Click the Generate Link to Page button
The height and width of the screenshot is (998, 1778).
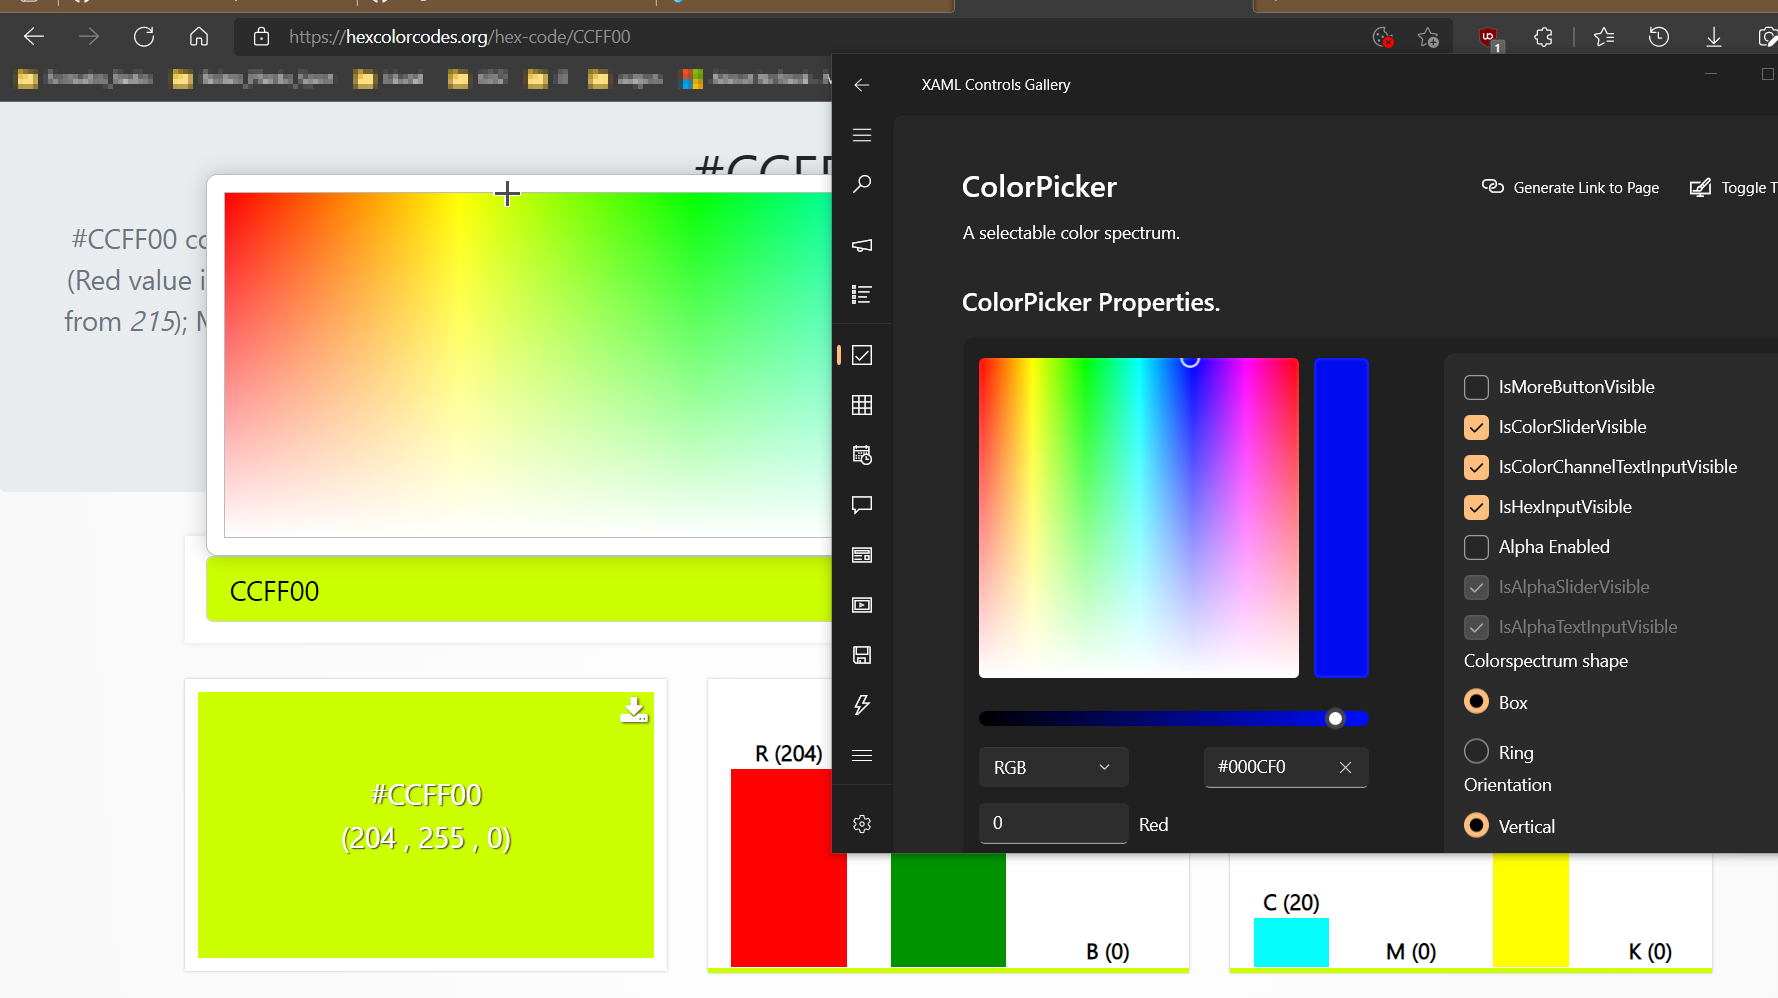(1569, 187)
